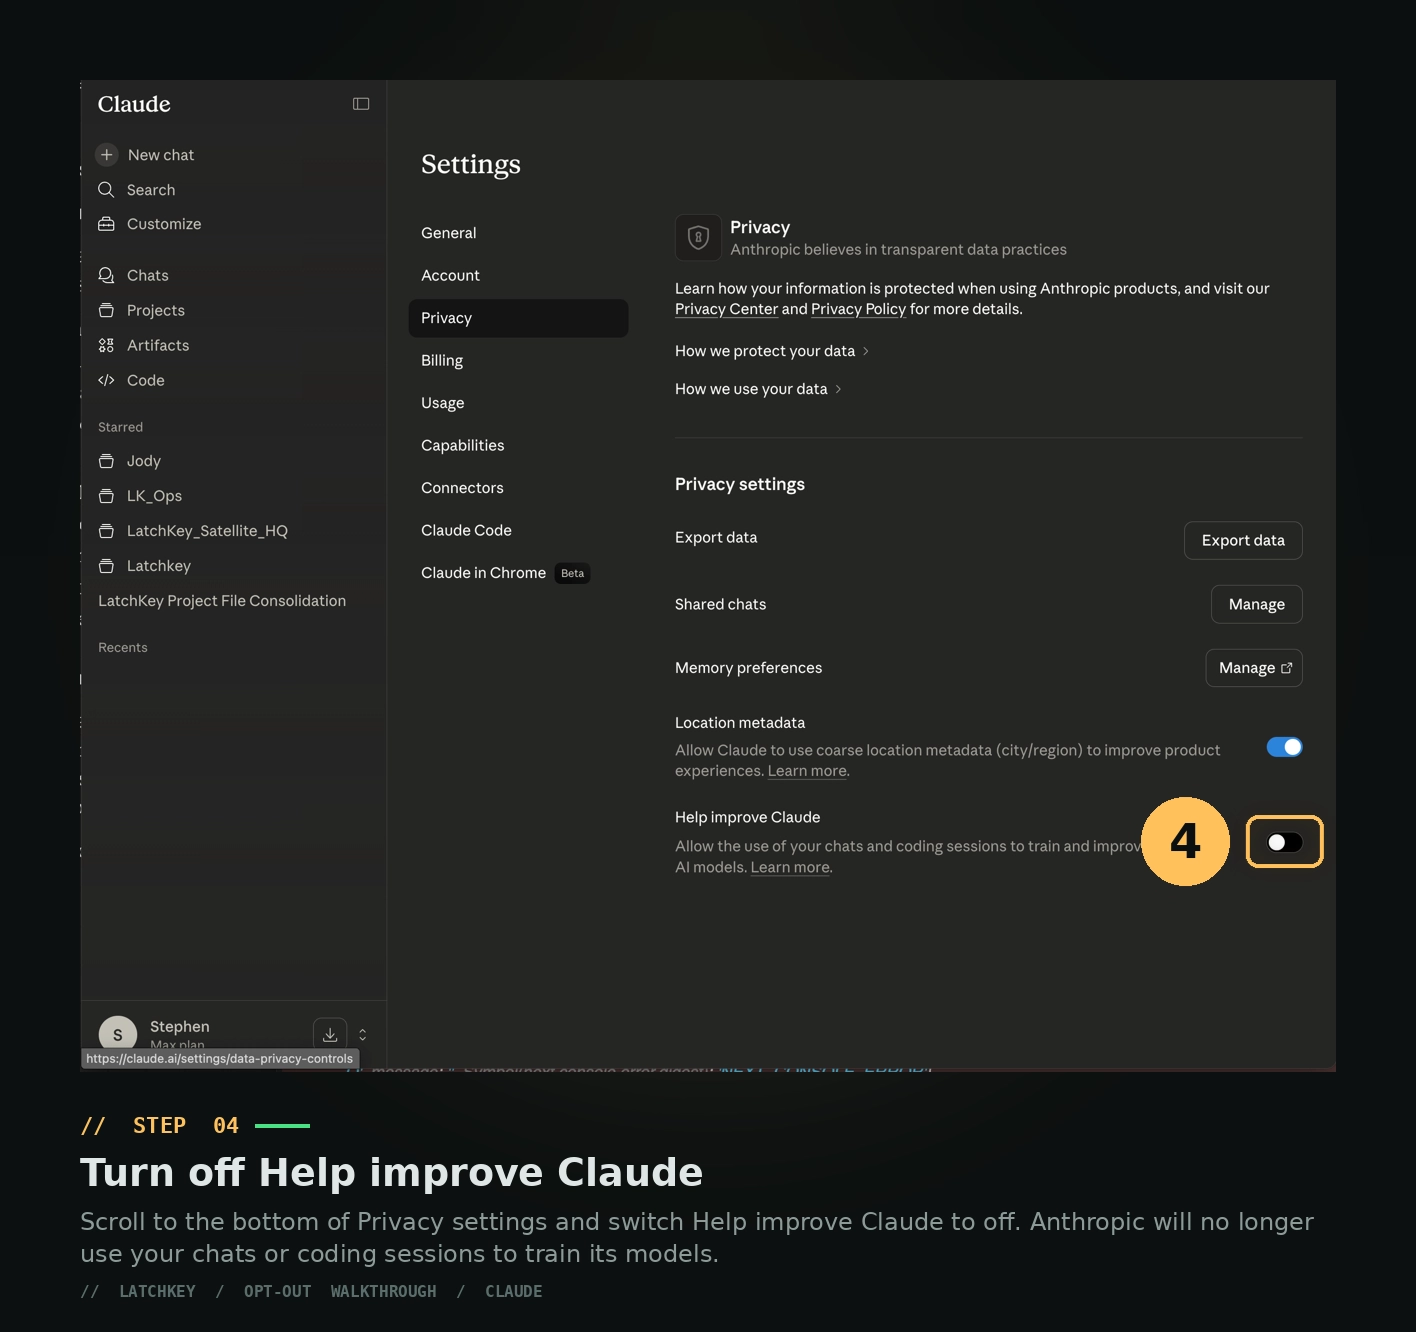Click the Customize toolbox icon
The height and width of the screenshot is (1332, 1416).
(106, 224)
